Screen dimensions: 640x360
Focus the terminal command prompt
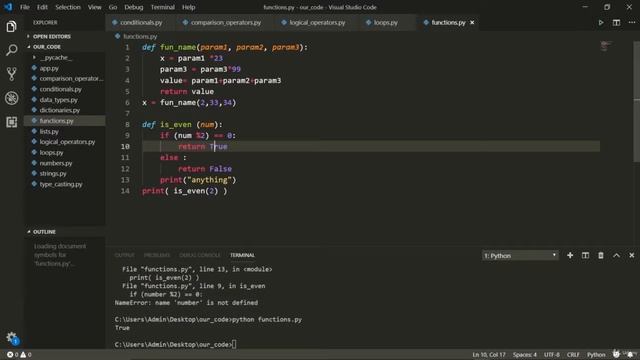(176, 345)
